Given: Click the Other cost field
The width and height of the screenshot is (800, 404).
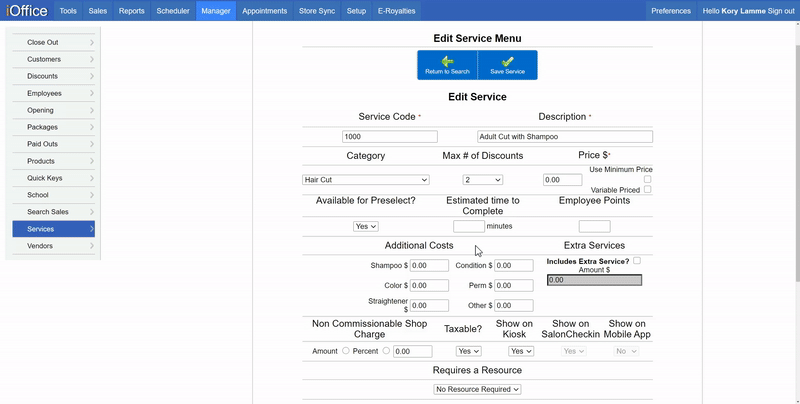Looking at the screenshot, I should pos(514,305).
